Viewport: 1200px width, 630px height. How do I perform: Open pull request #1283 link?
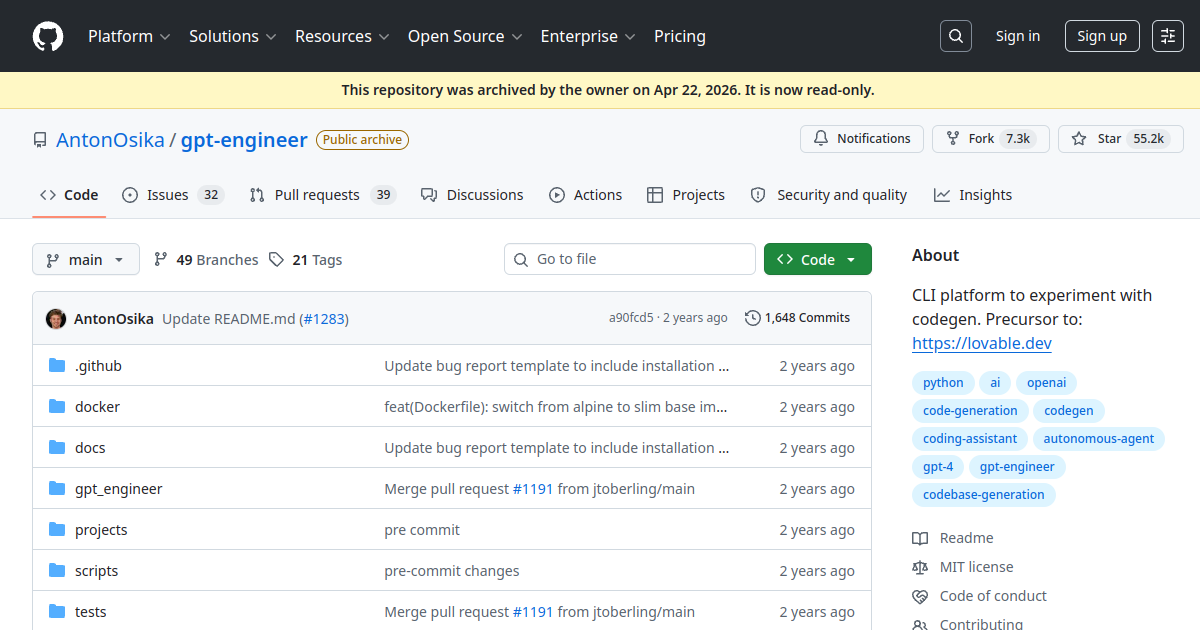click(x=324, y=319)
